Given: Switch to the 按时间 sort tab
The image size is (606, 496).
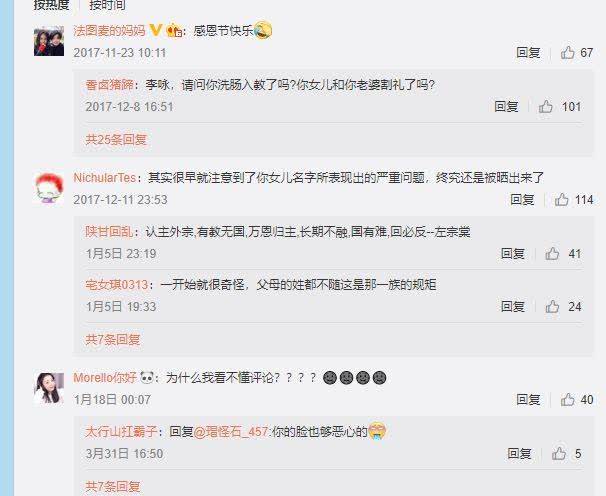Looking at the screenshot, I should [x=107, y=5].
